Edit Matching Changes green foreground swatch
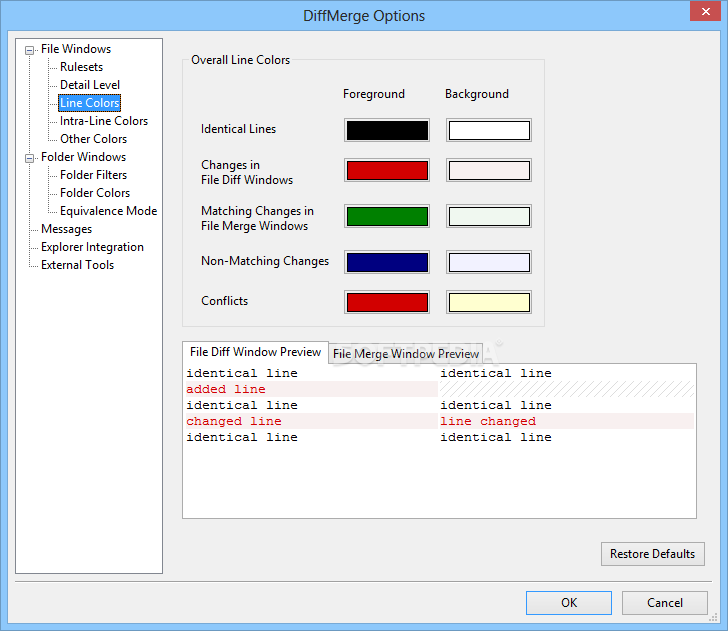This screenshot has height=631, width=728. pyautogui.click(x=387, y=216)
